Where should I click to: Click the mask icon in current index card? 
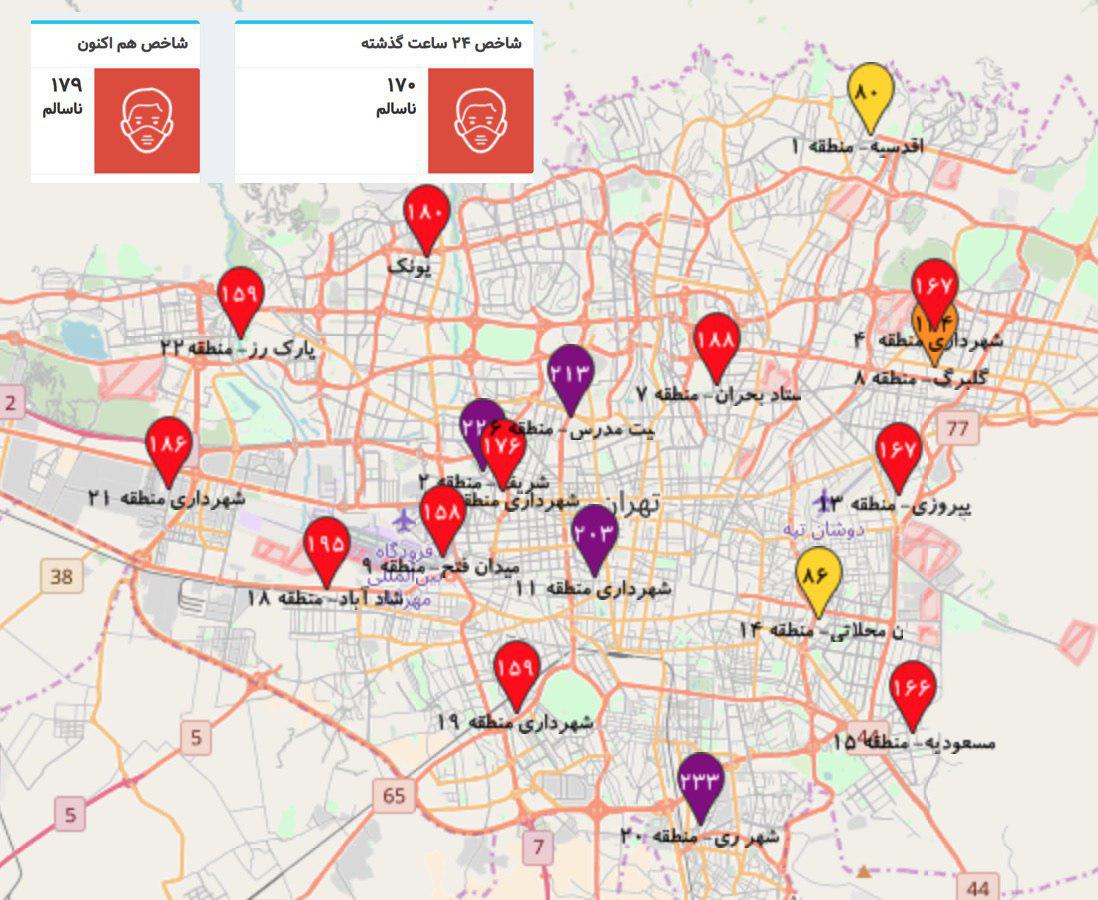click(147, 121)
